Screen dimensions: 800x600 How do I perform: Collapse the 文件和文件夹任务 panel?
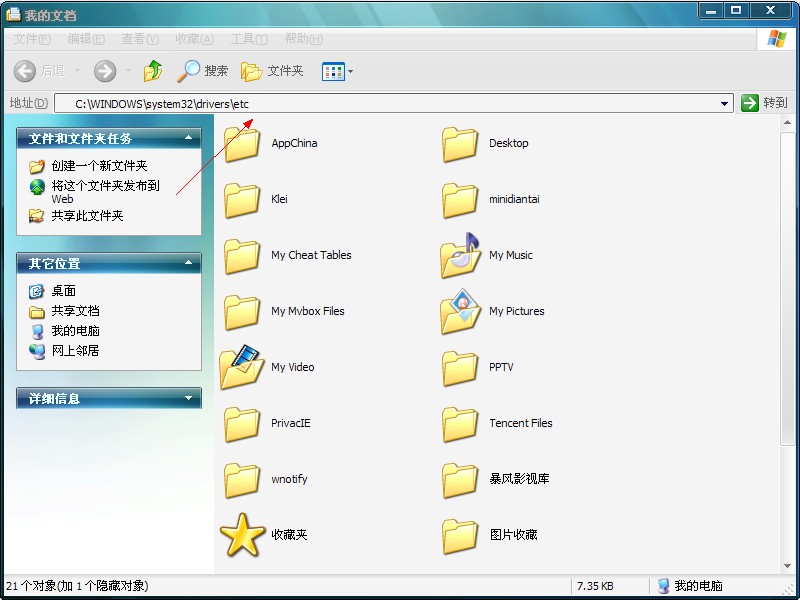[x=188, y=138]
